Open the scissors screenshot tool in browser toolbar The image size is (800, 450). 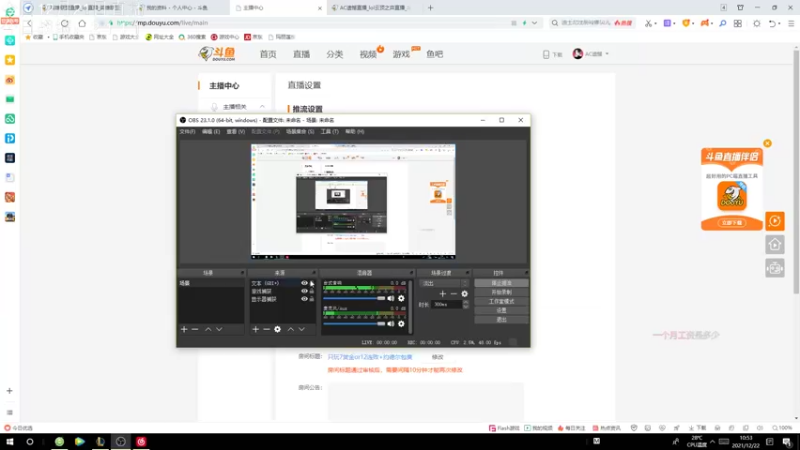648,23
